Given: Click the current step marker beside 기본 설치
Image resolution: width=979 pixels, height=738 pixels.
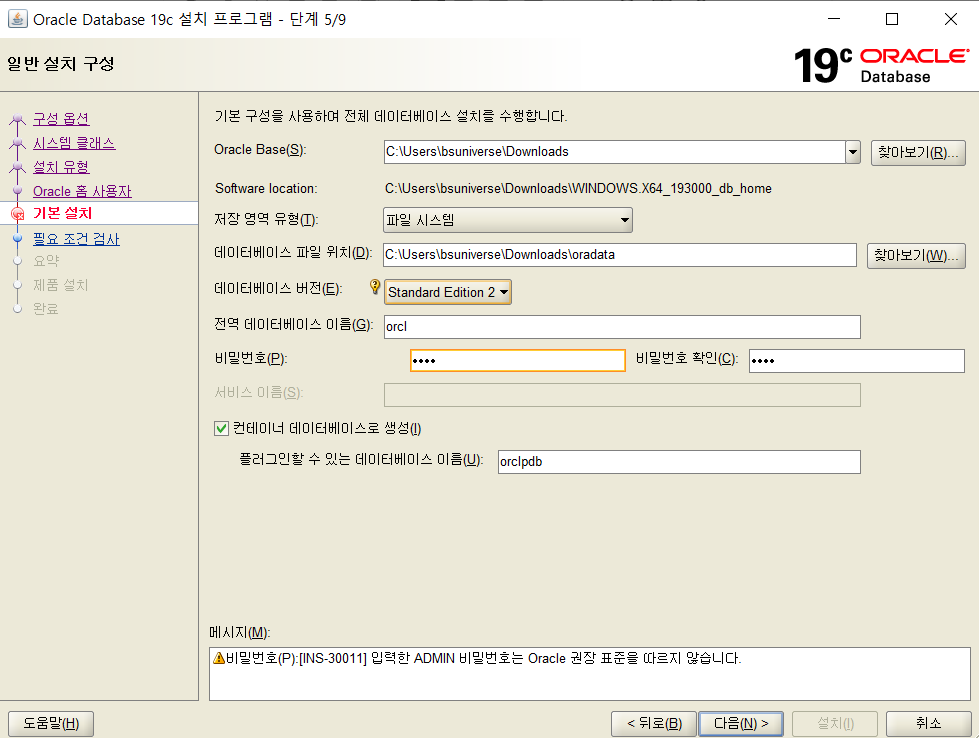Looking at the screenshot, I should (x=17, y=214).
